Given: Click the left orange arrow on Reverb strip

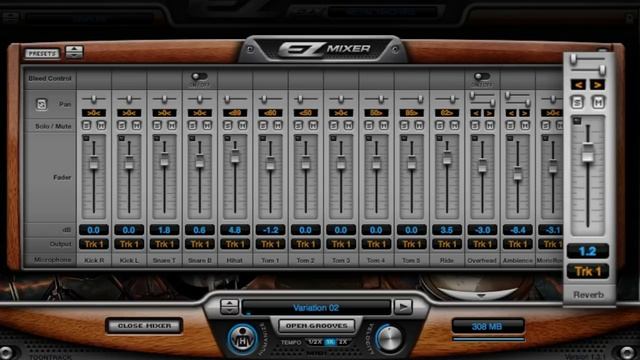Looking at the screenshot, I should point(579,85).
